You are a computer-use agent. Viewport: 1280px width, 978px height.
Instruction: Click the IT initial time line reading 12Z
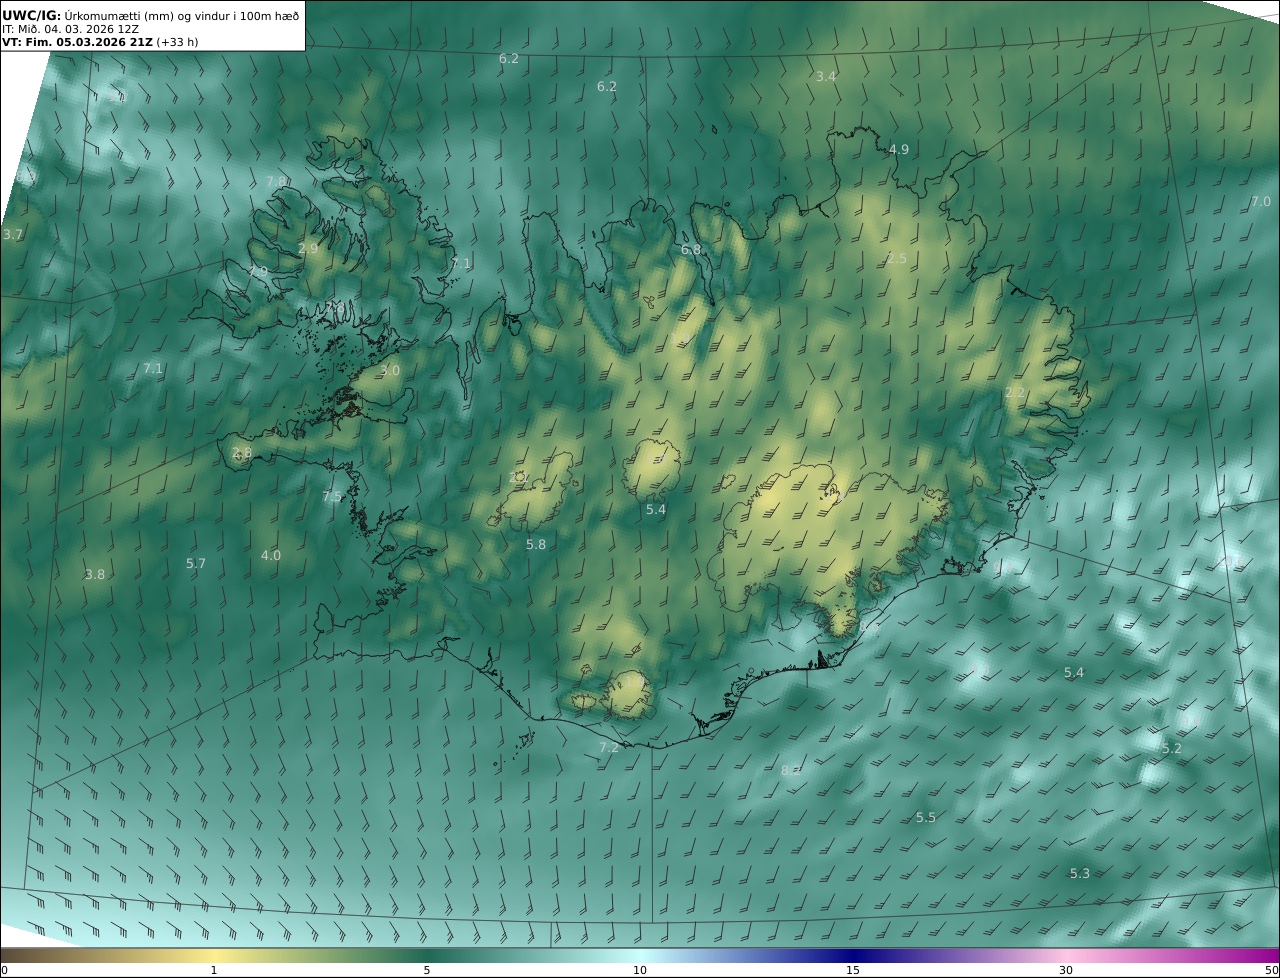(71, 29)
